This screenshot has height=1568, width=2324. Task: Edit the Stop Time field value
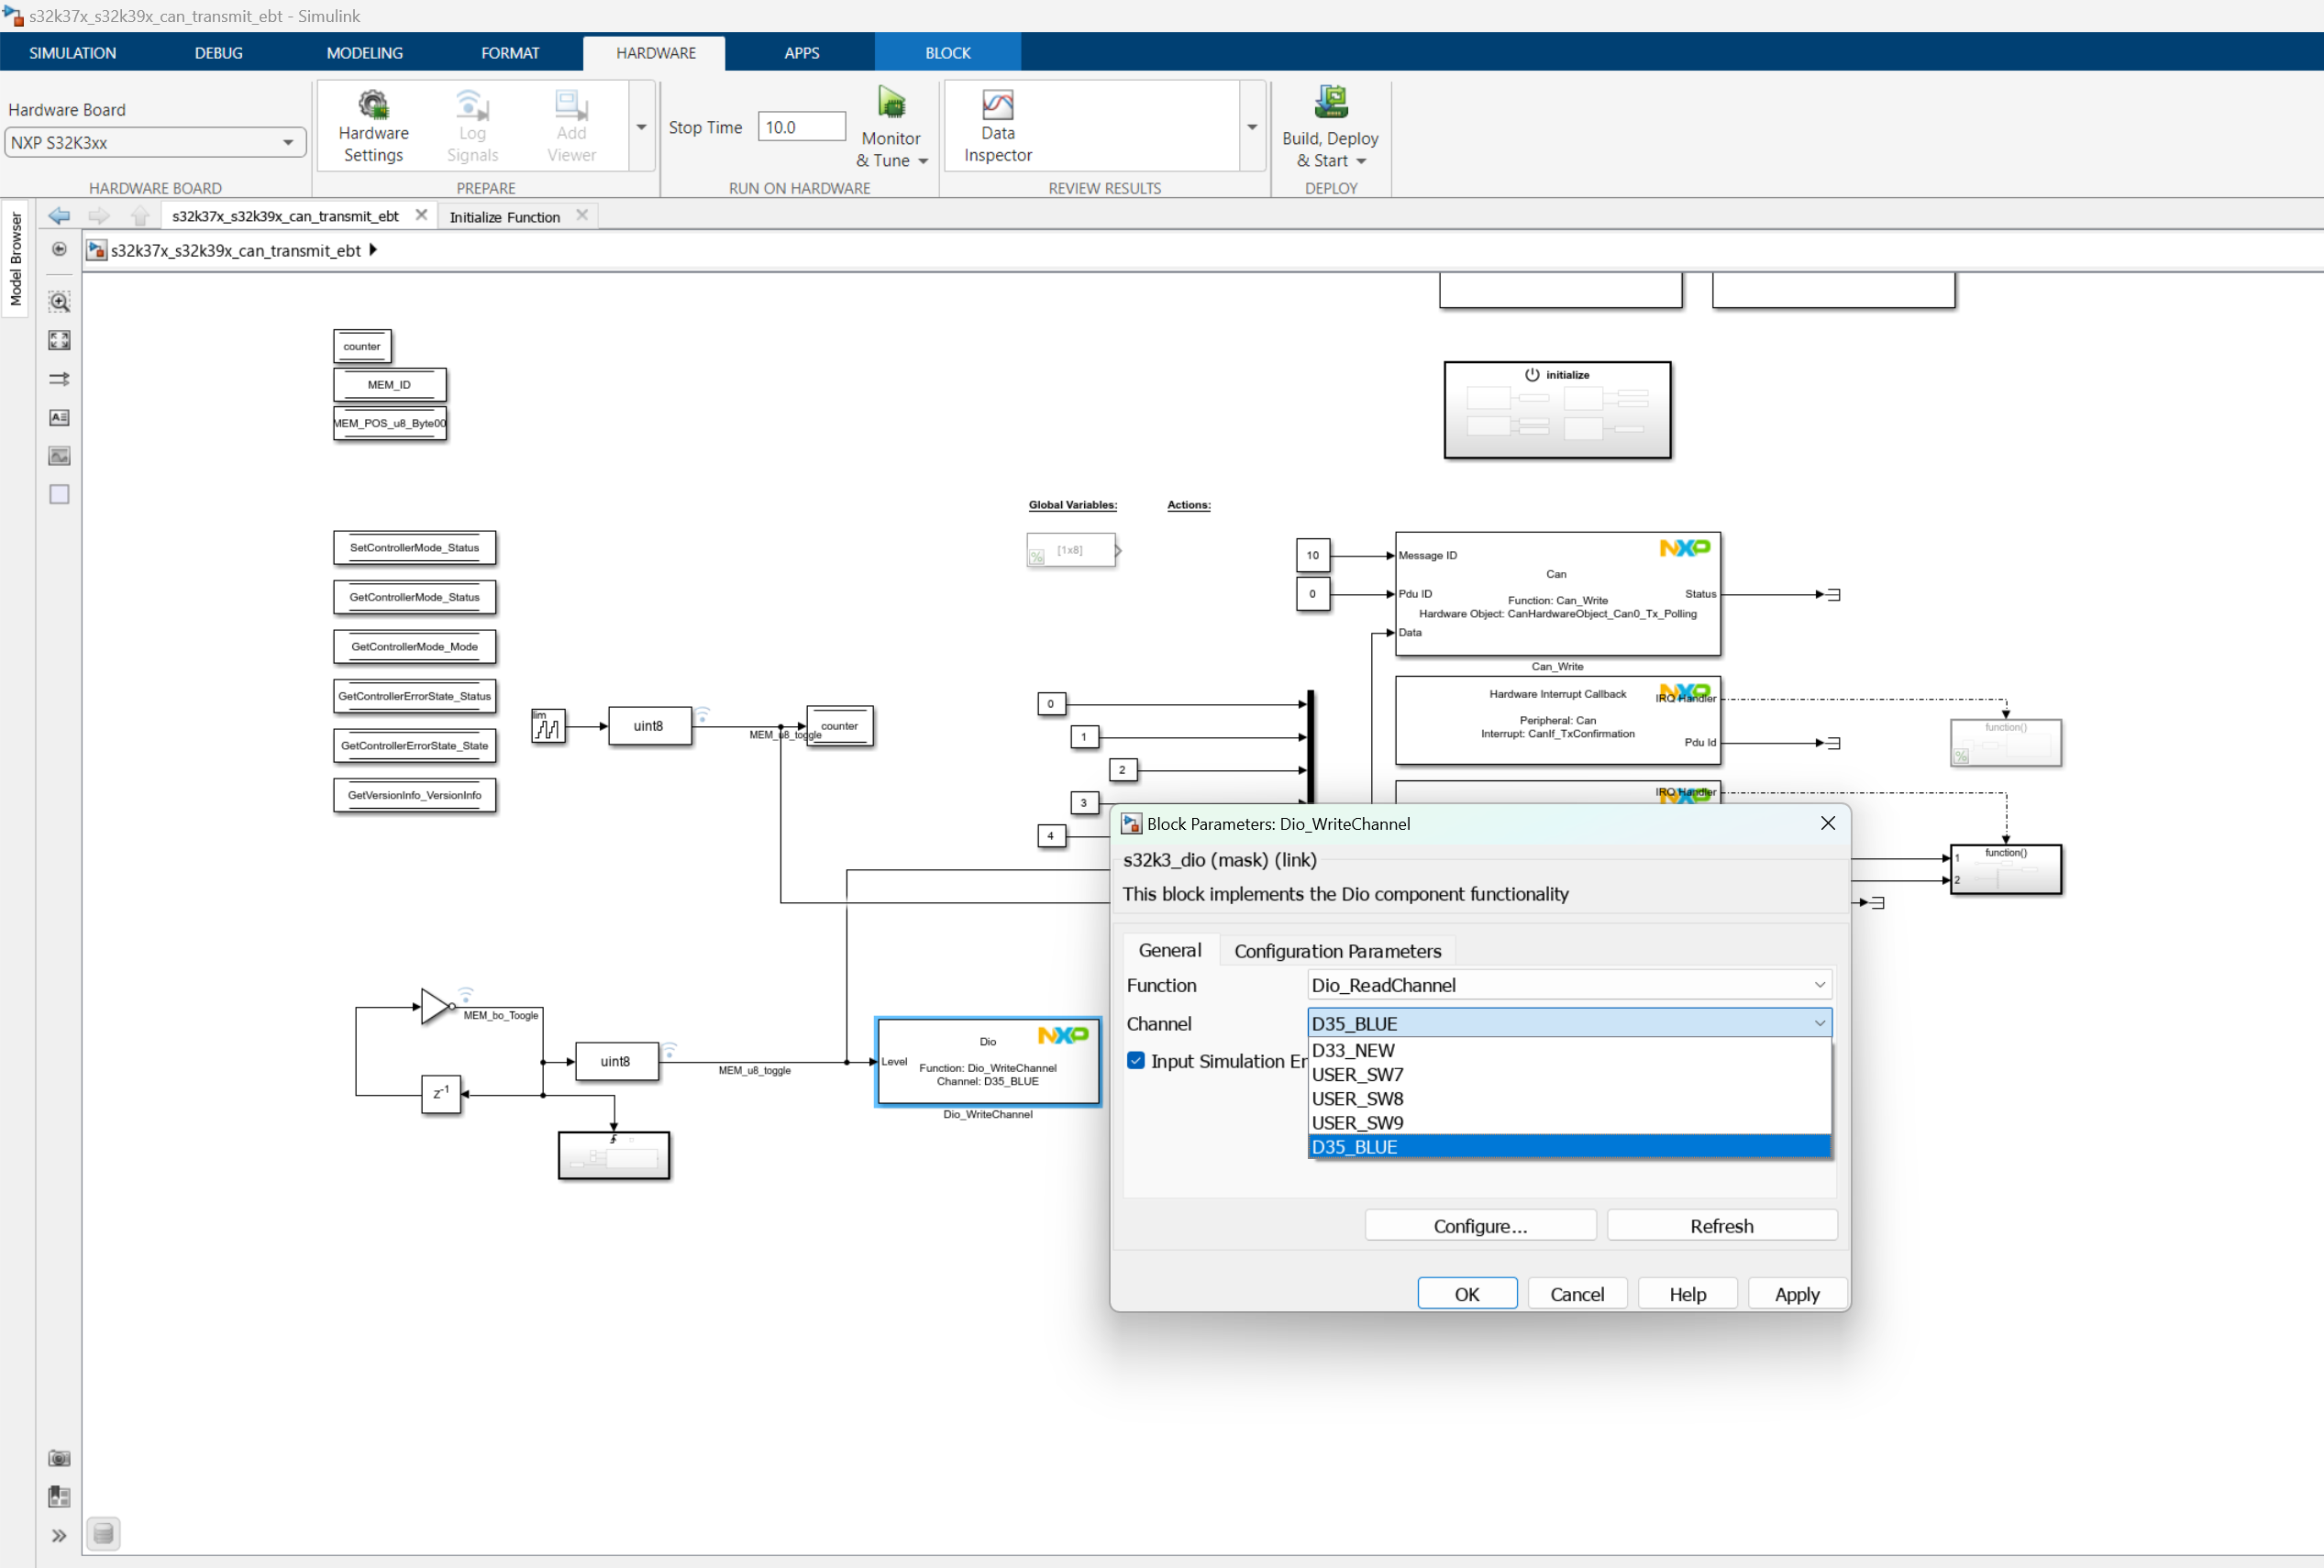(800, 126)
